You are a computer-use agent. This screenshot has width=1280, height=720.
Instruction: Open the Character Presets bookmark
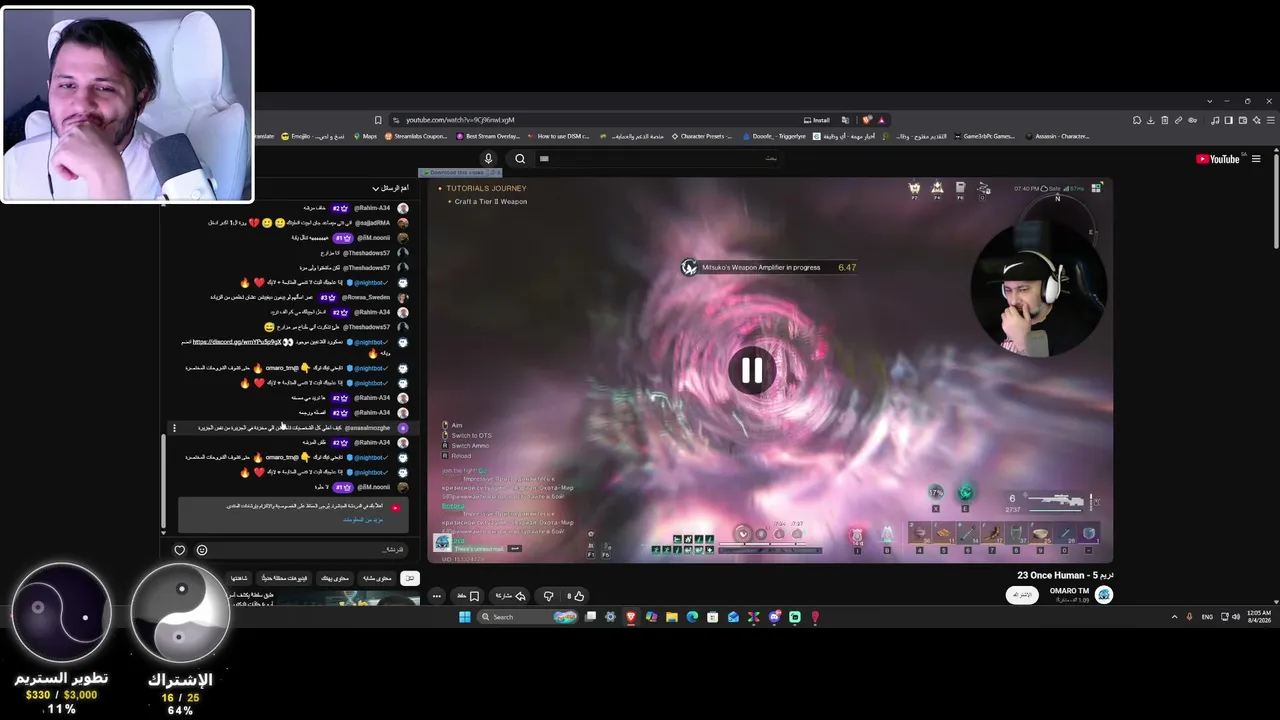[702, 136]
